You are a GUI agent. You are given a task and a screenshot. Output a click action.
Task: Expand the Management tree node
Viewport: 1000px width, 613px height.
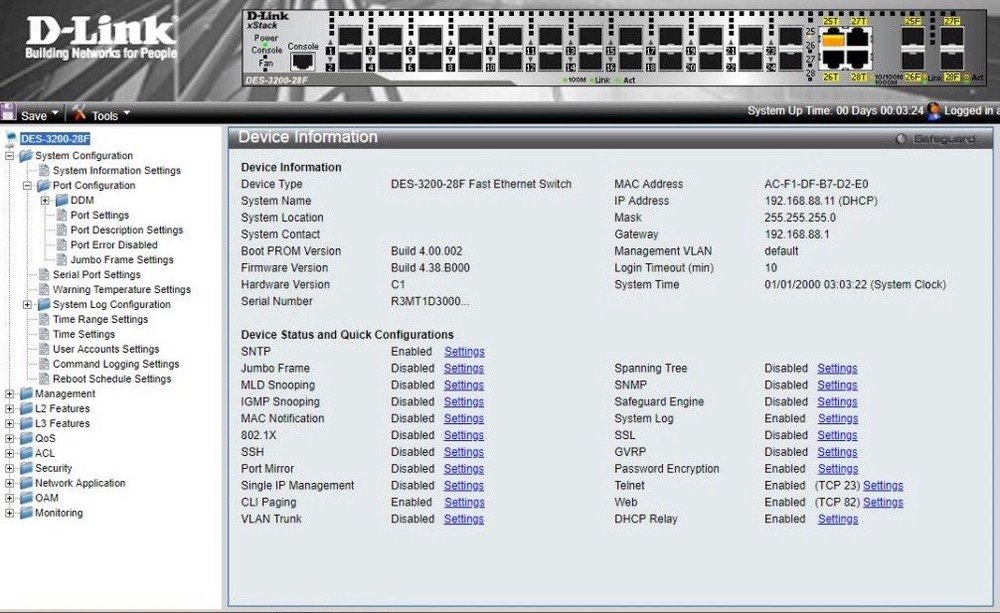coord(10,394)
